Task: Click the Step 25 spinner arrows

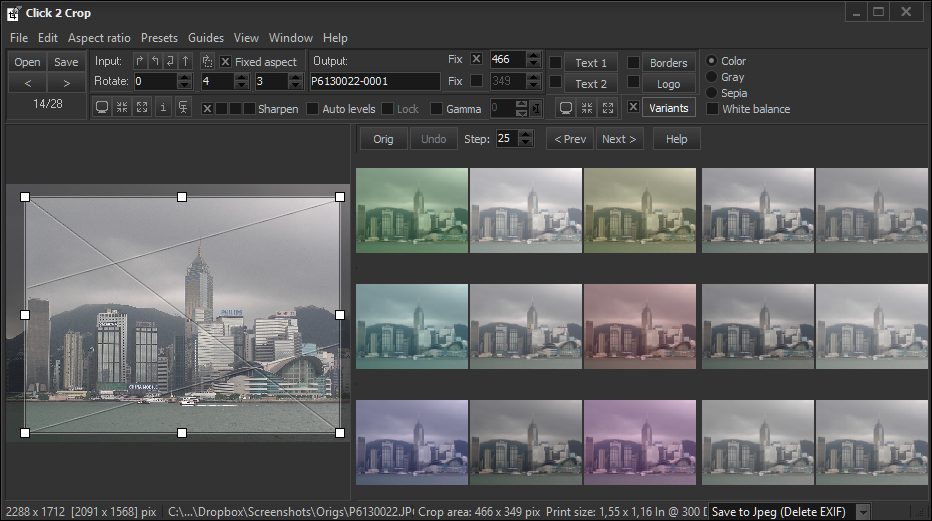Action: coord(525,138)
